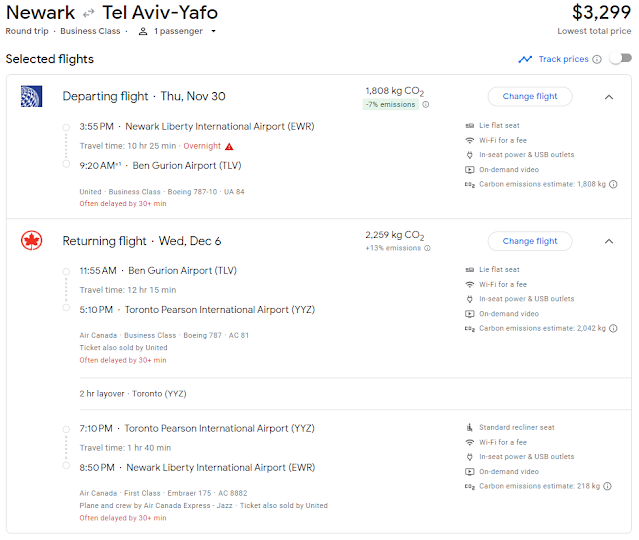This screenshot has height=540, width=639.
Task: Click the Business Class trip option text
Action: click(x=90, y=31)
